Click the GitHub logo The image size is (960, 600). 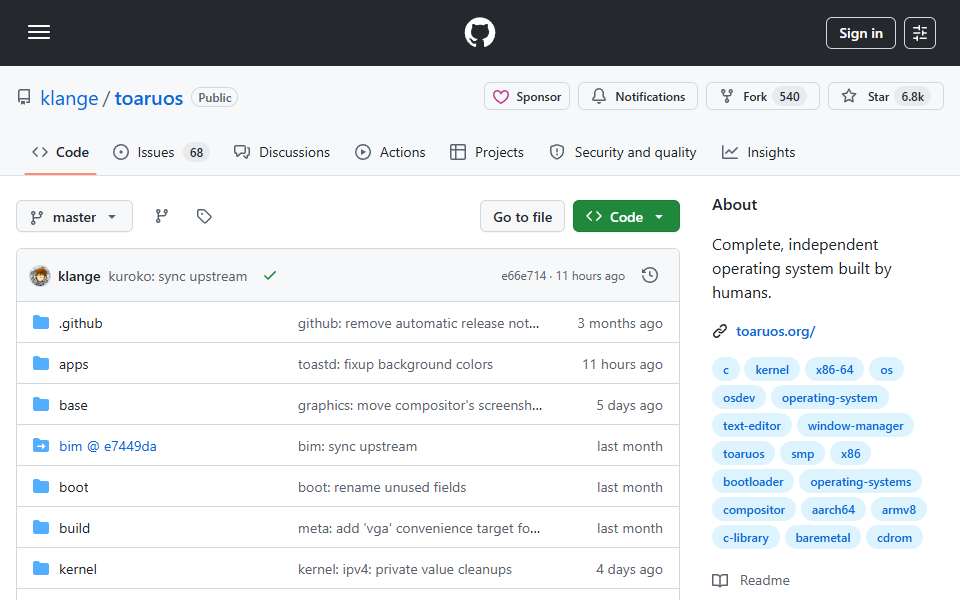pos(479,32)
